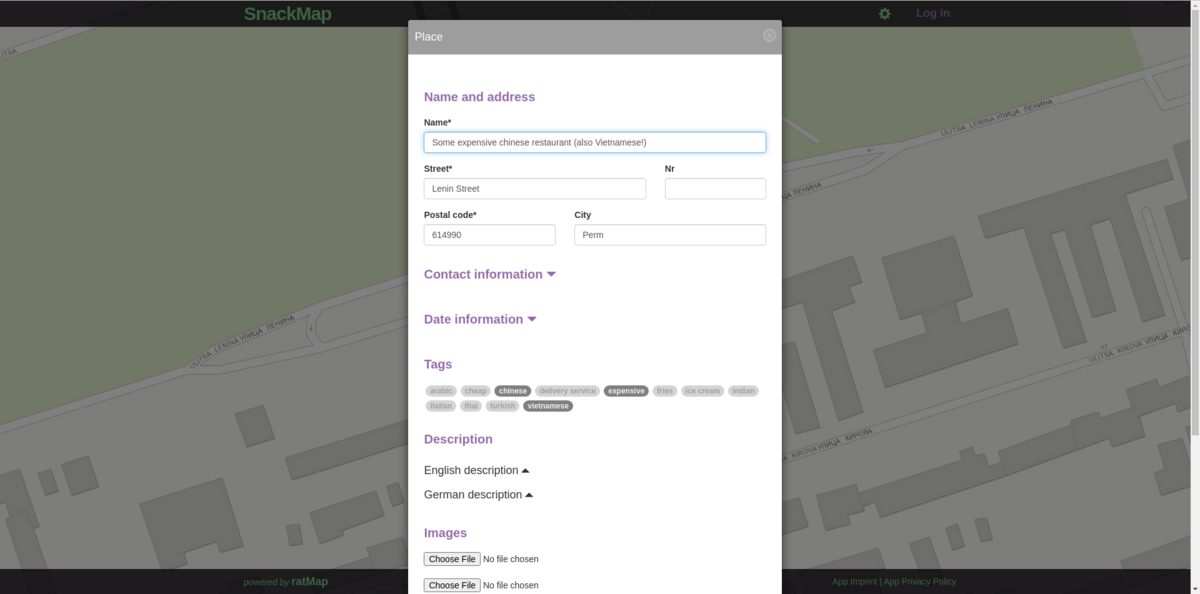Open the App Privacy Policy
The height and width of the screenshot is (594, 1200).
point(920,581)
